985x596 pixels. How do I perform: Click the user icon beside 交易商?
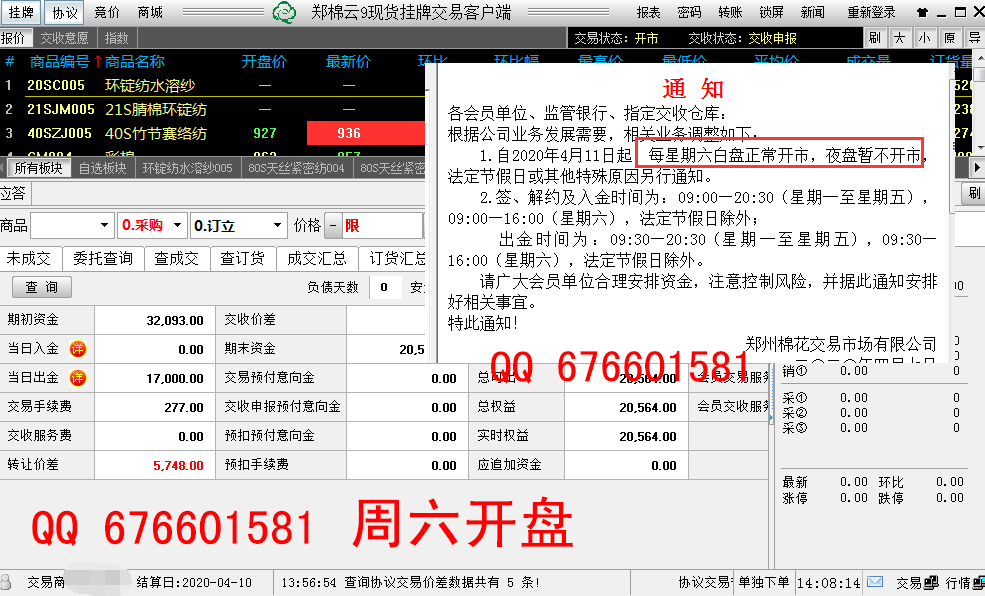6,582
